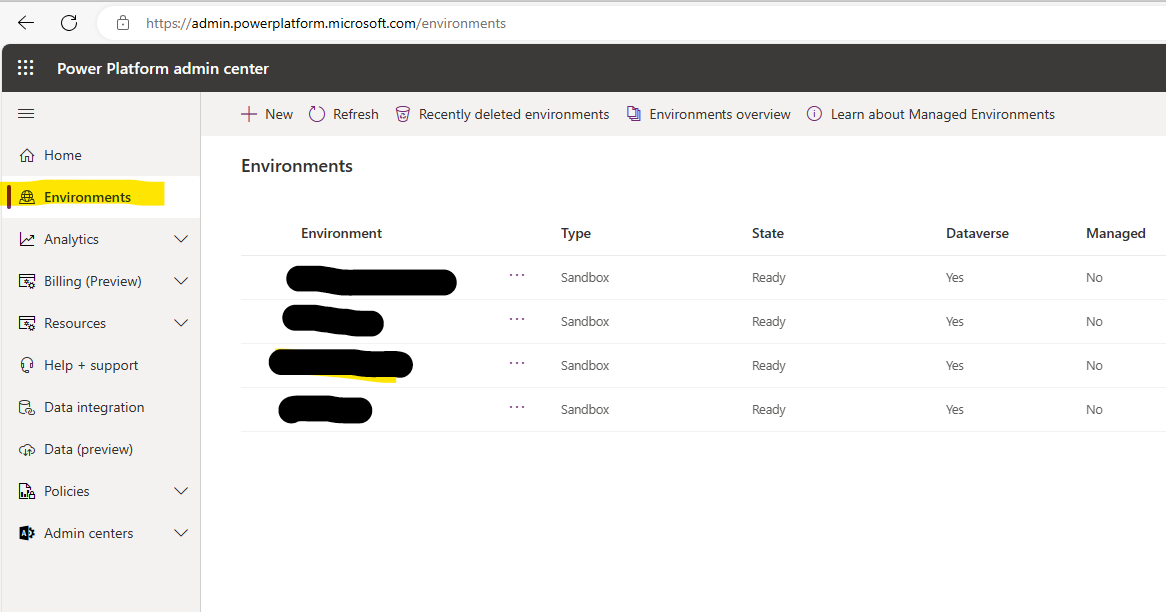Click the Environments globe icon

(x=27, y=197)
